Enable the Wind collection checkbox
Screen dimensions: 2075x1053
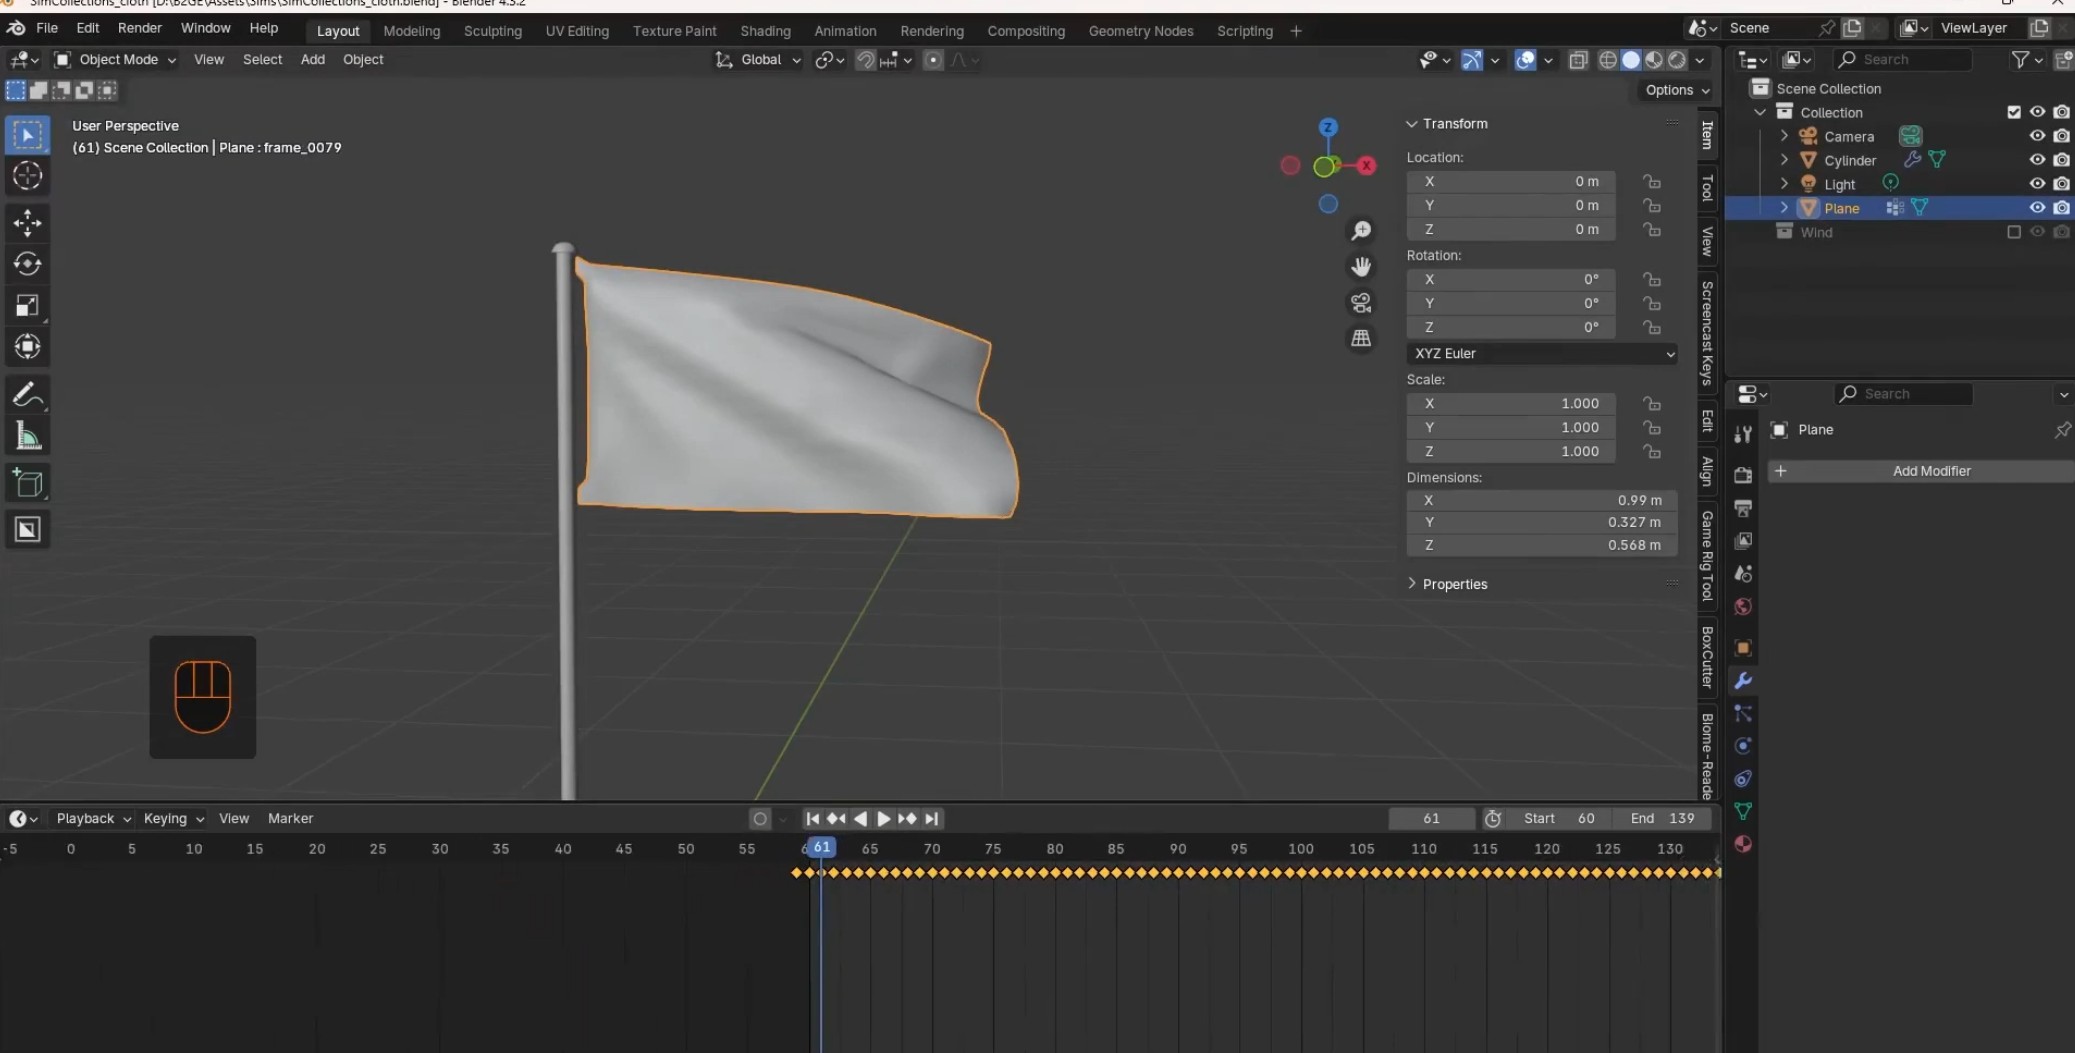tap(2013, 232)
